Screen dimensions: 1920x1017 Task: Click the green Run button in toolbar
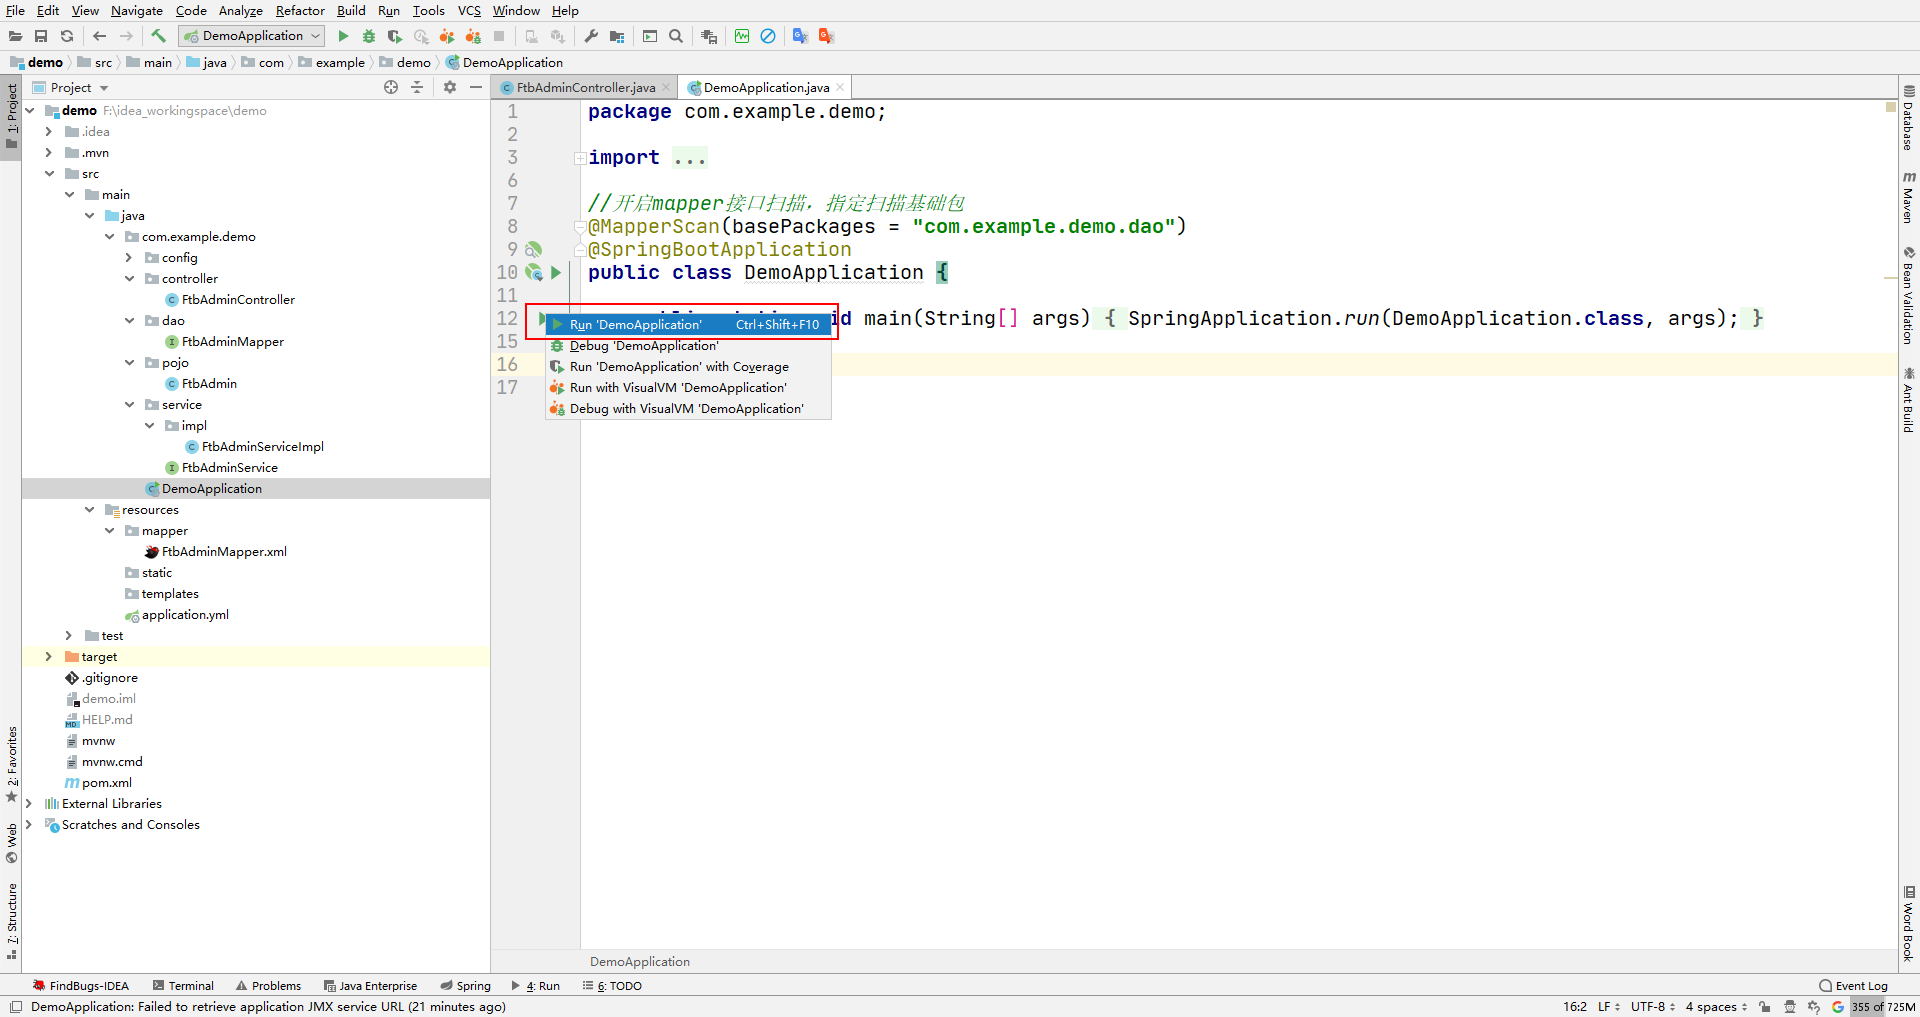[x=343, y=36]
